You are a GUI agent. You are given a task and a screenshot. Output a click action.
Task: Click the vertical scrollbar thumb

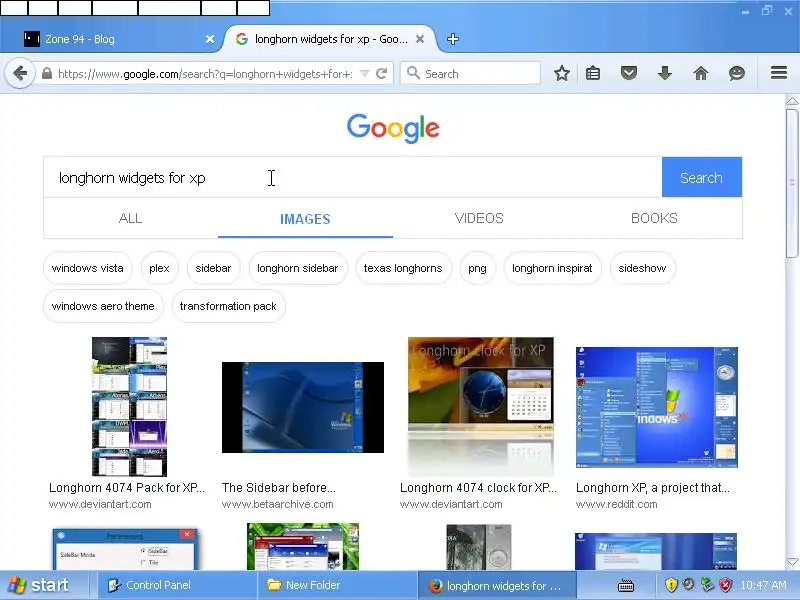(792, 183)
